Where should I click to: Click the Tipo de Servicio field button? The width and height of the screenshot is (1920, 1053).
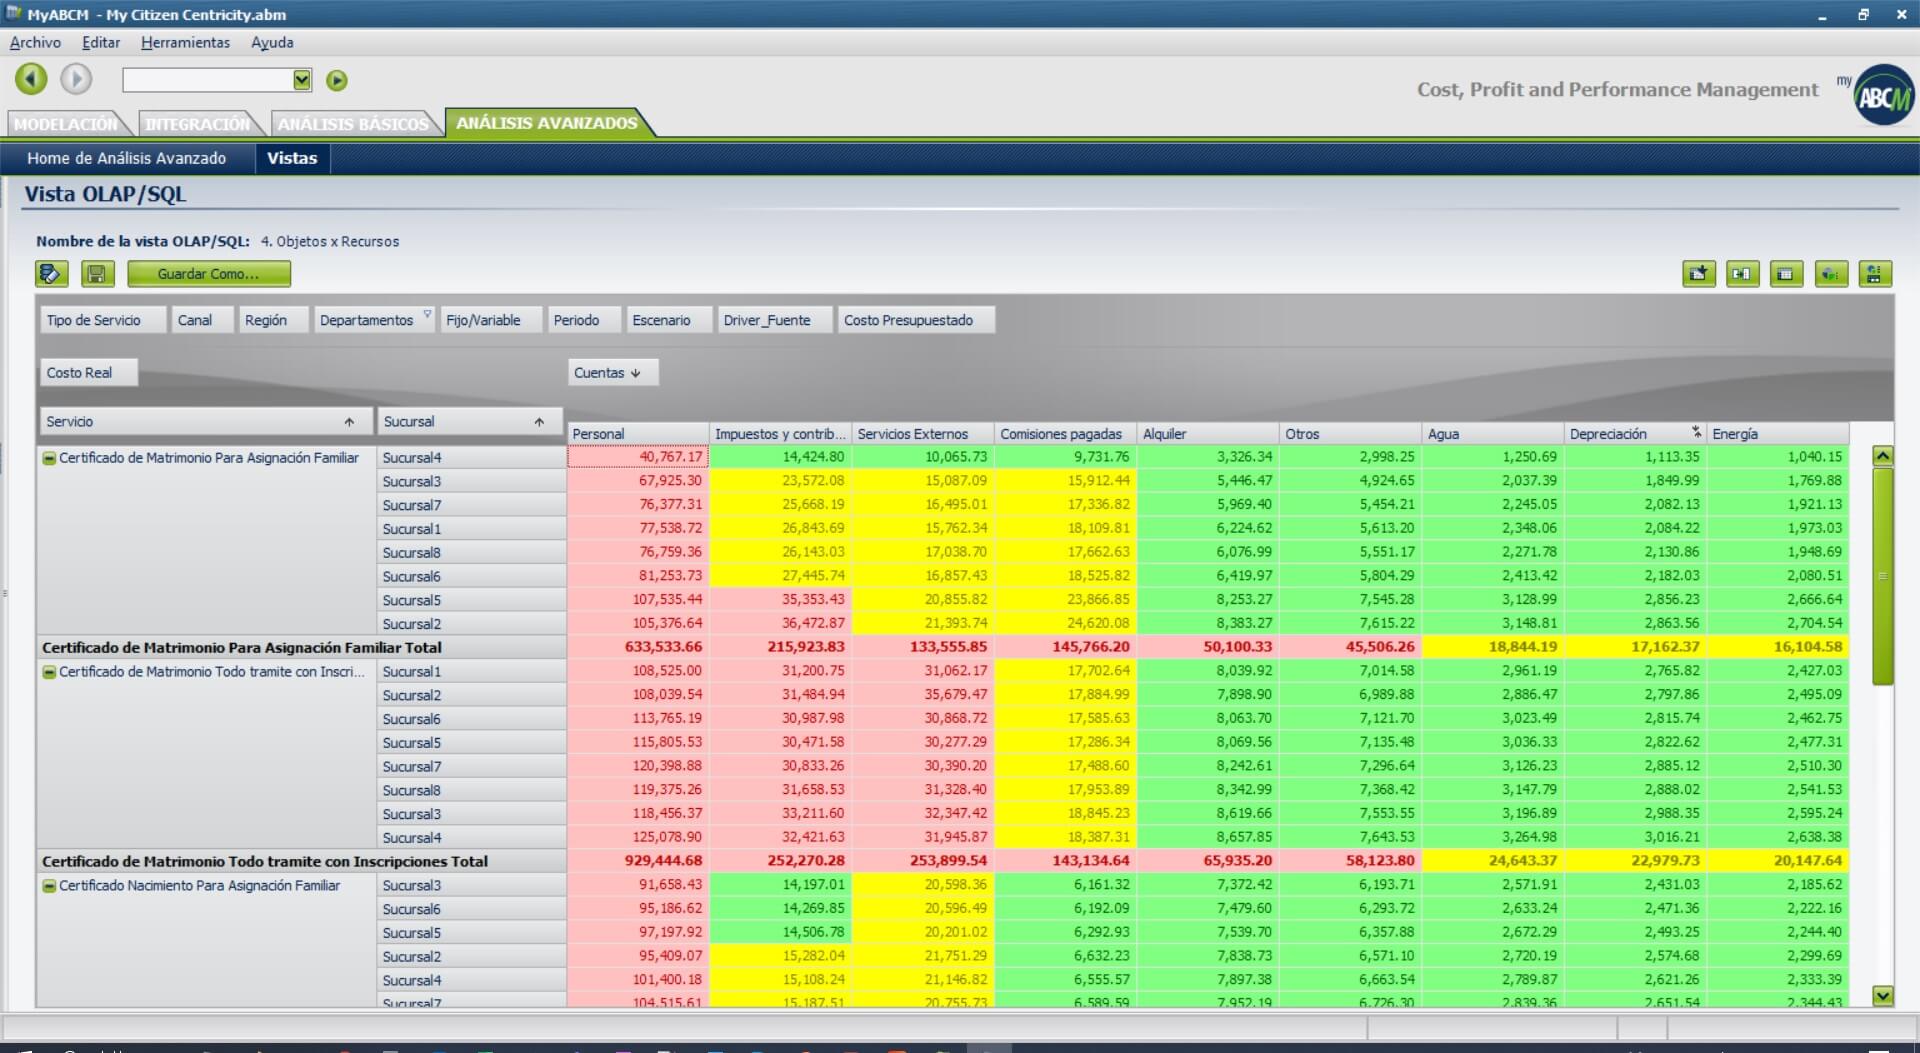[103, 320]
